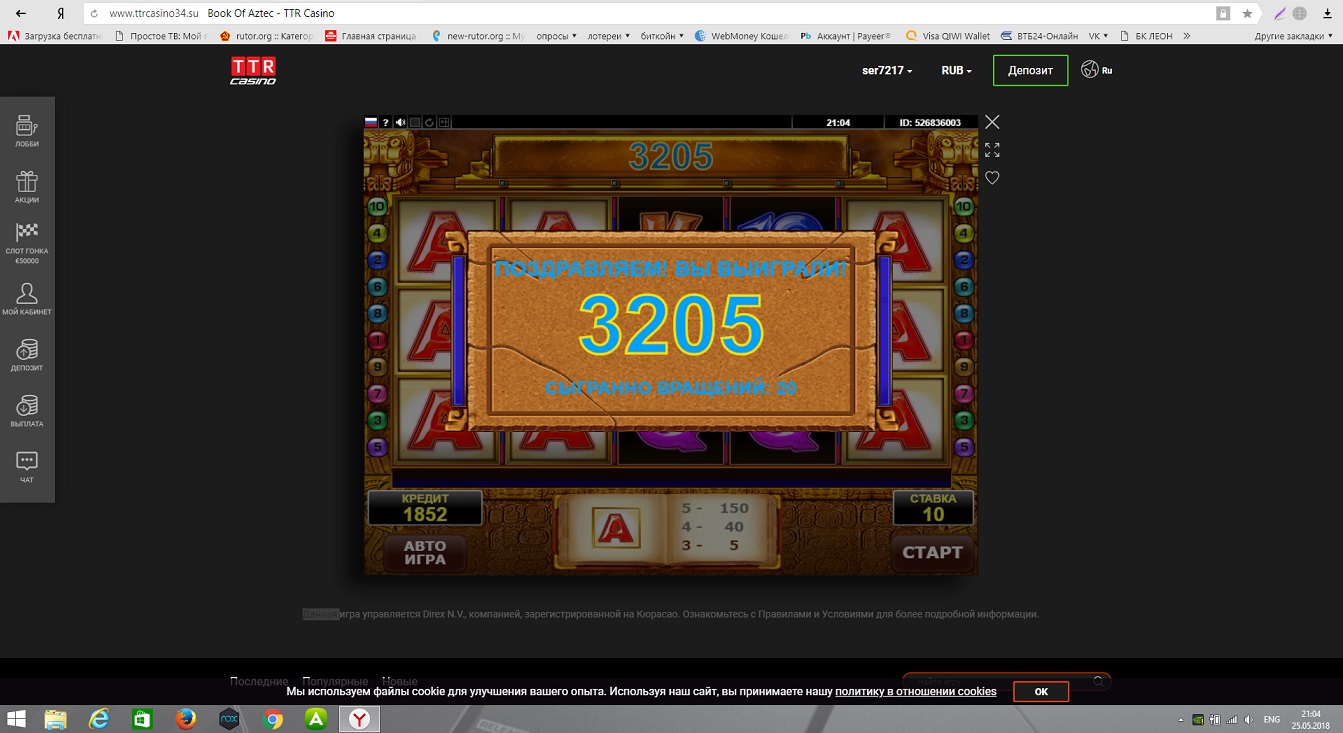Open the ВТБ24-Онлайн bookmark

click(1040, 36)
